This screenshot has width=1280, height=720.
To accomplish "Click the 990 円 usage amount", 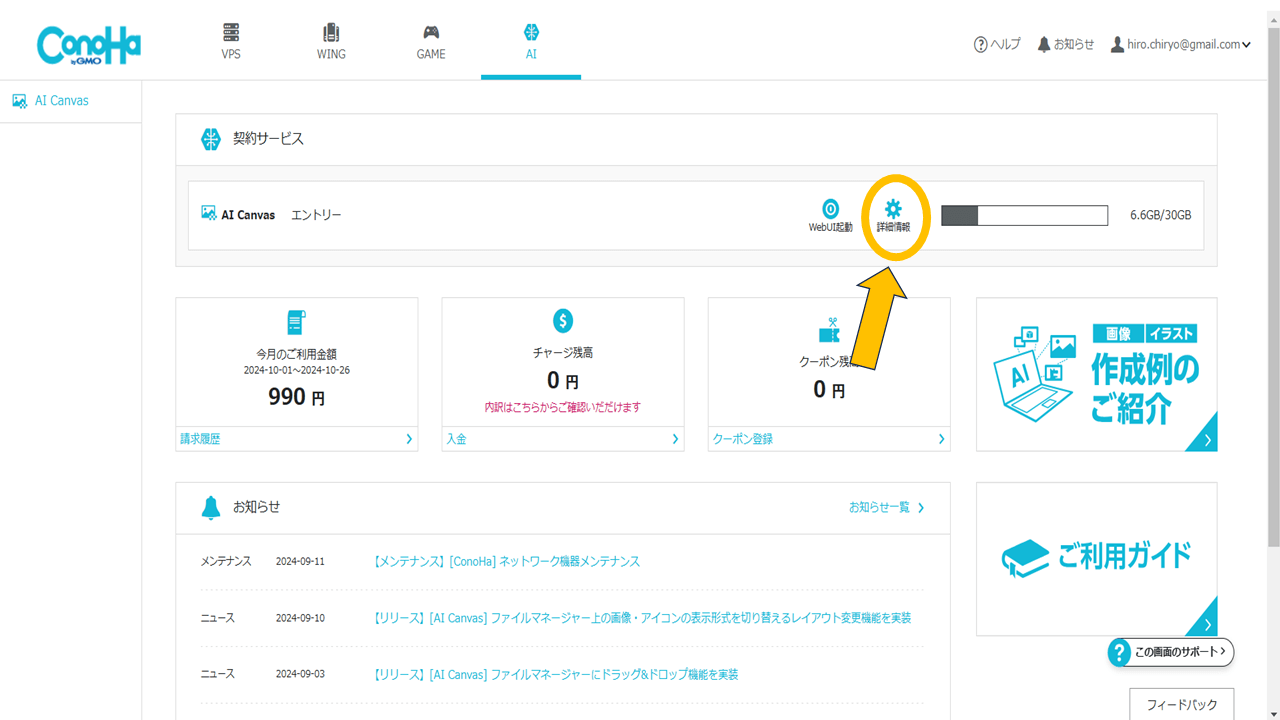I will (x=296, y=397).
